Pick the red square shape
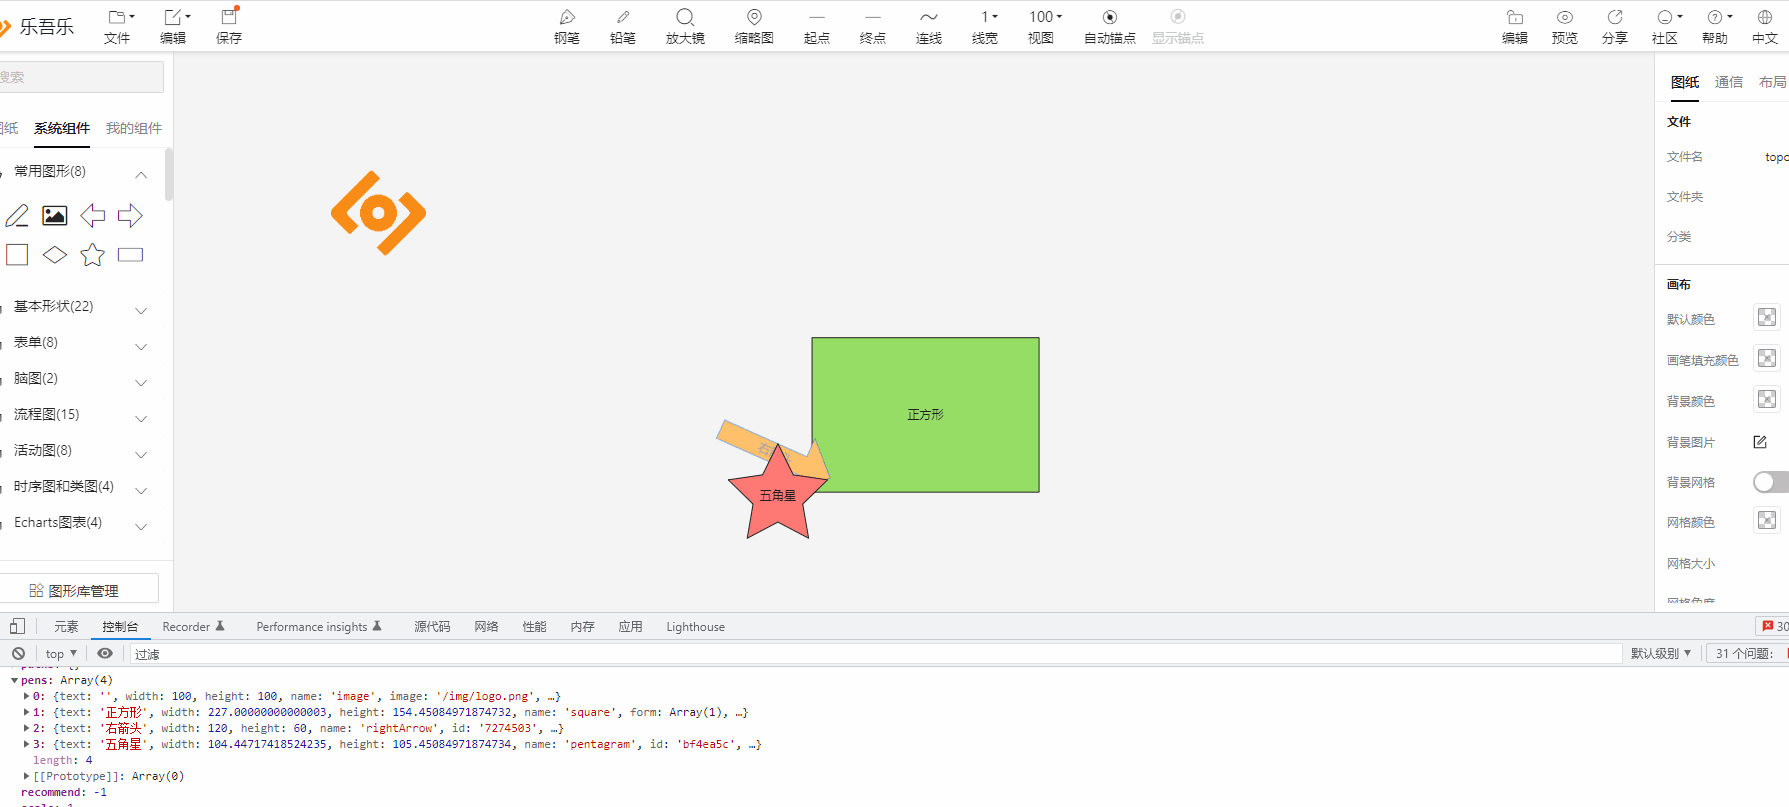Screen dimensions: 1789x807 [x=17, y=255]
